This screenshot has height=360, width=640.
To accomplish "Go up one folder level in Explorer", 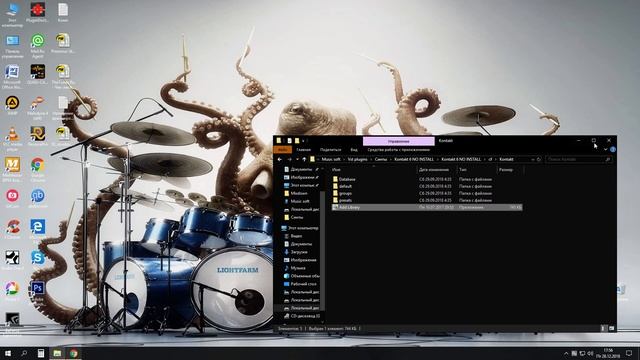I will (x=304, y=159).
